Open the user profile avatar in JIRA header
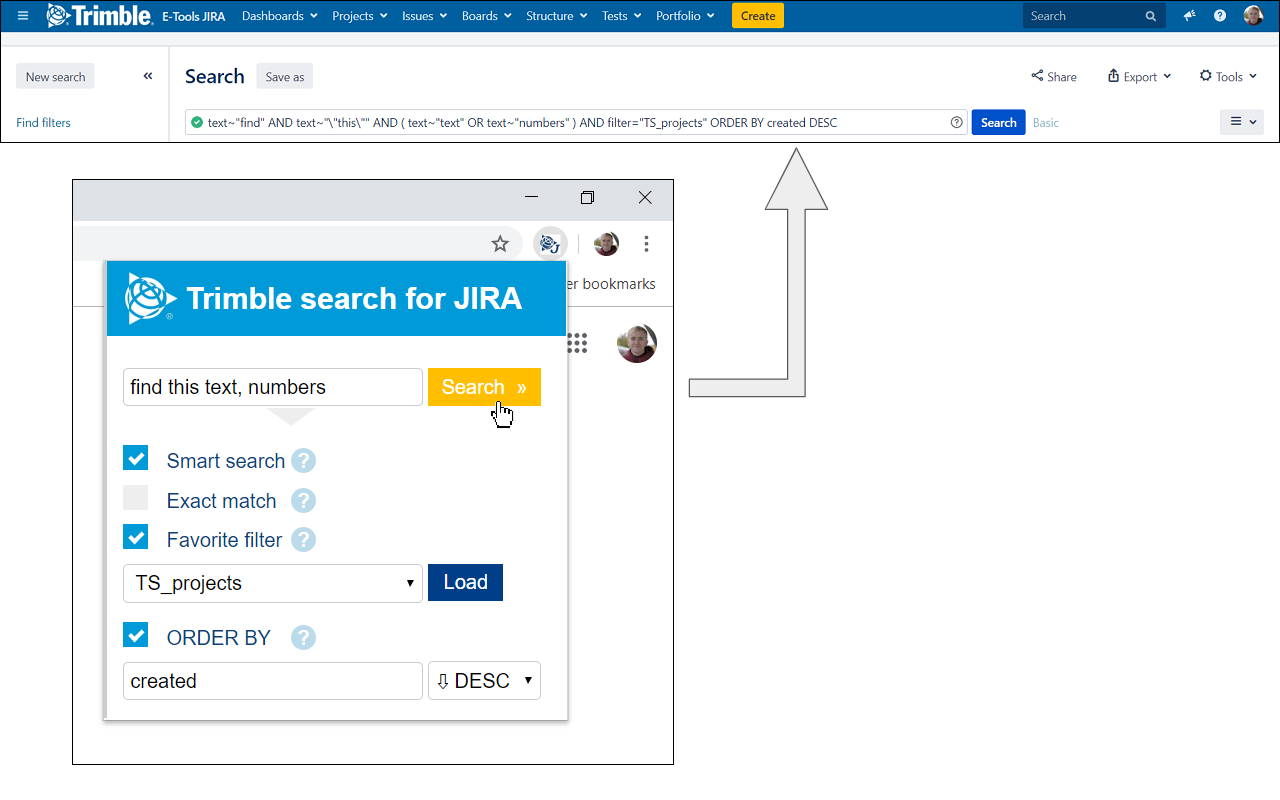 [1253, 16]
